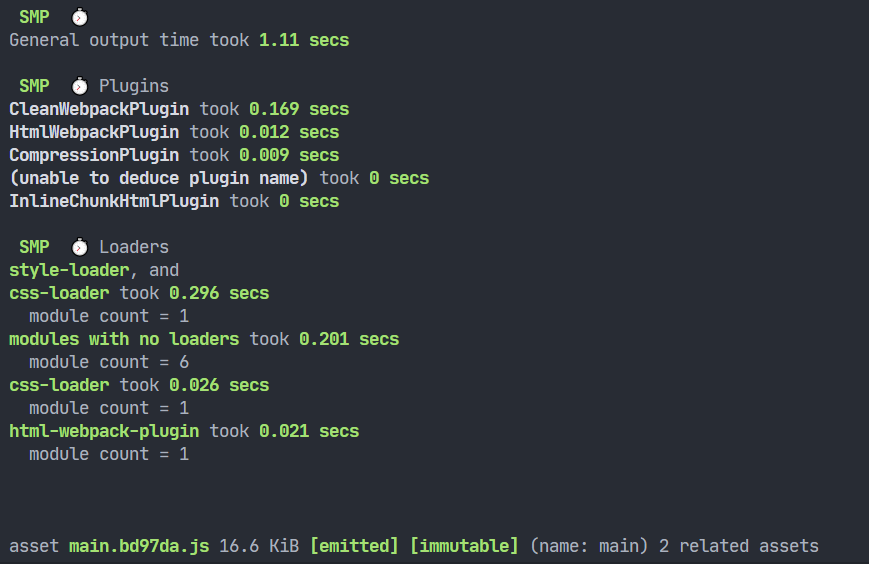Click the "modules with no loaders" entry
869x564 pixels.
(124, 339)
